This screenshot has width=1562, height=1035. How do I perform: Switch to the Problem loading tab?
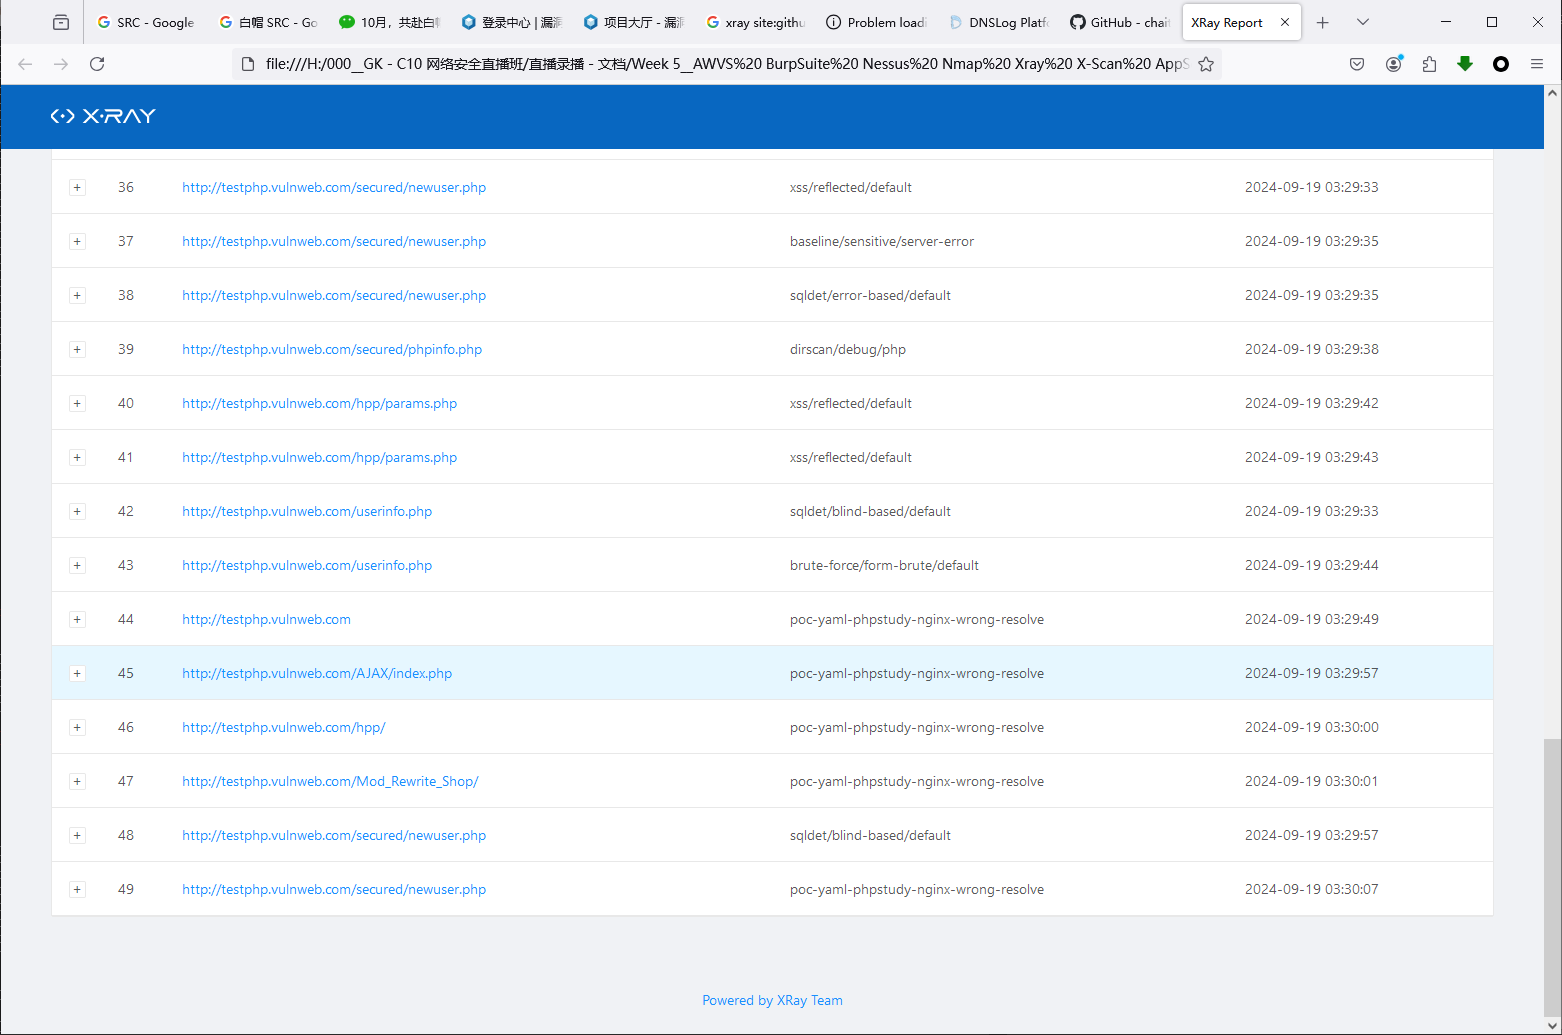point(878,22)
